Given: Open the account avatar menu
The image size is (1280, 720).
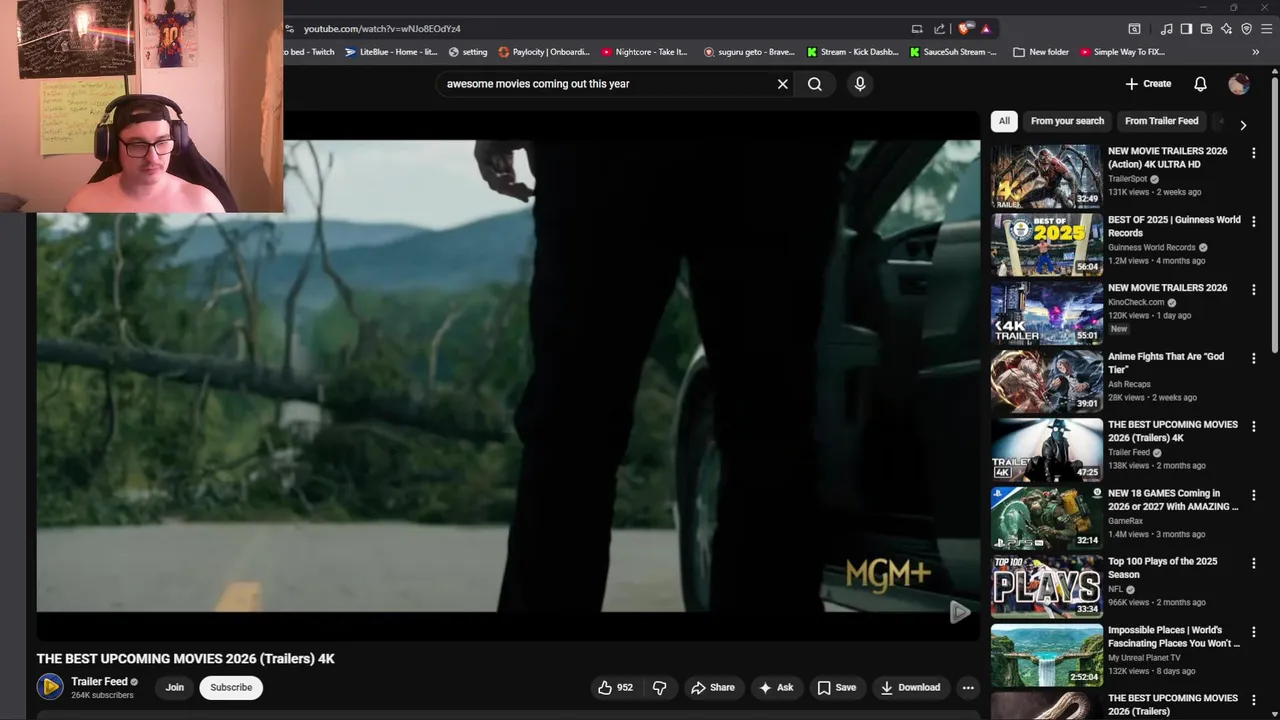Looking at the screenshot, I should pos(1239,84).
